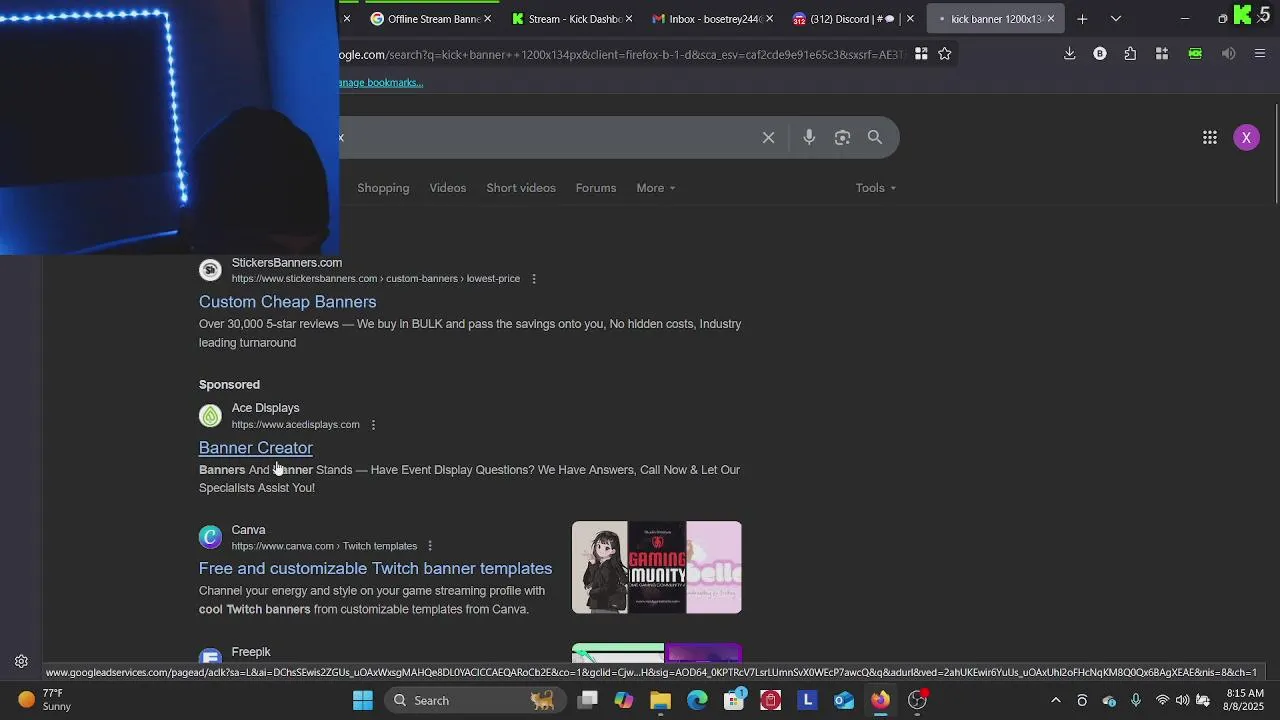Screen dimensions: 1280x720
Task: Open Microsoft Store from the taskbar
Action: 734,700
